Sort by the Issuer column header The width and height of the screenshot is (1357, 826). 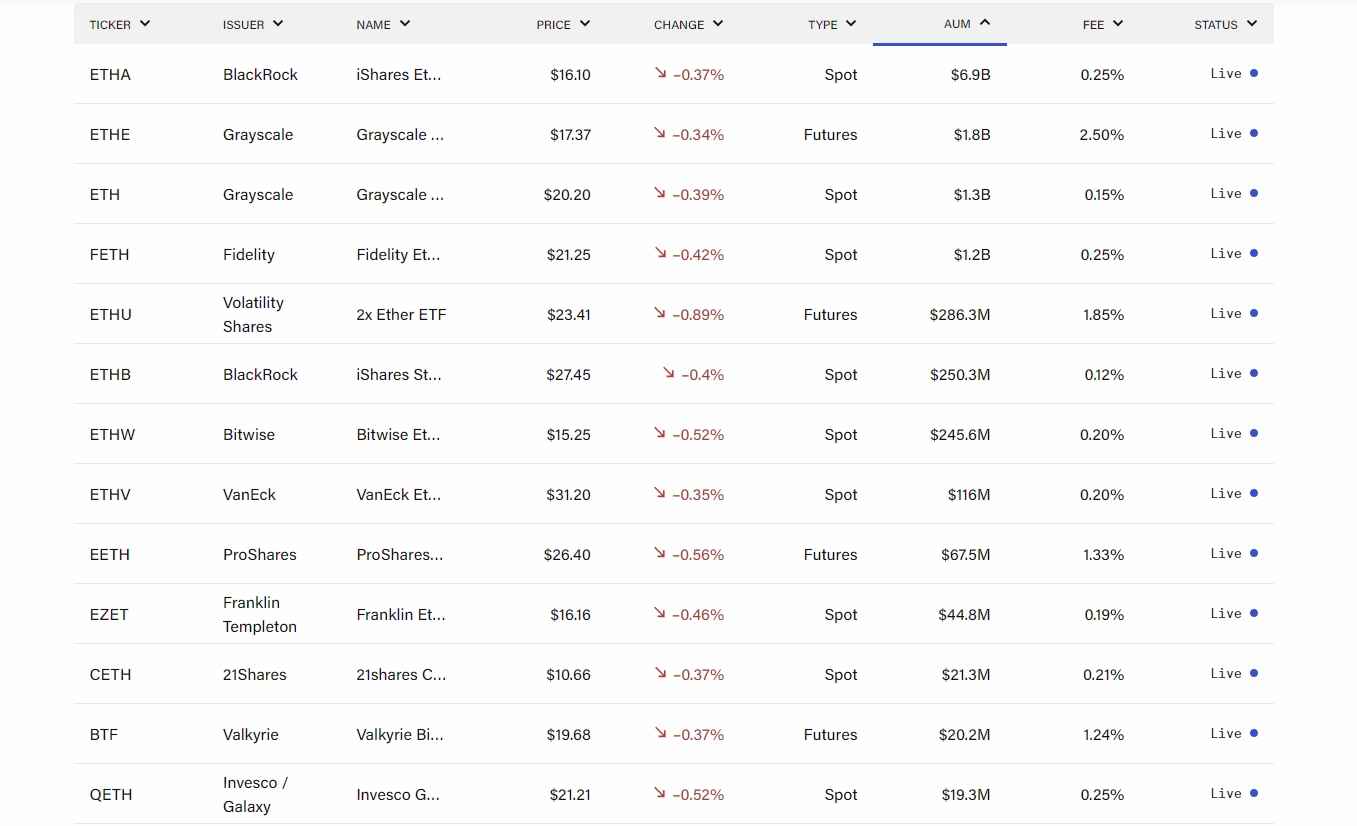click(252, 24)
